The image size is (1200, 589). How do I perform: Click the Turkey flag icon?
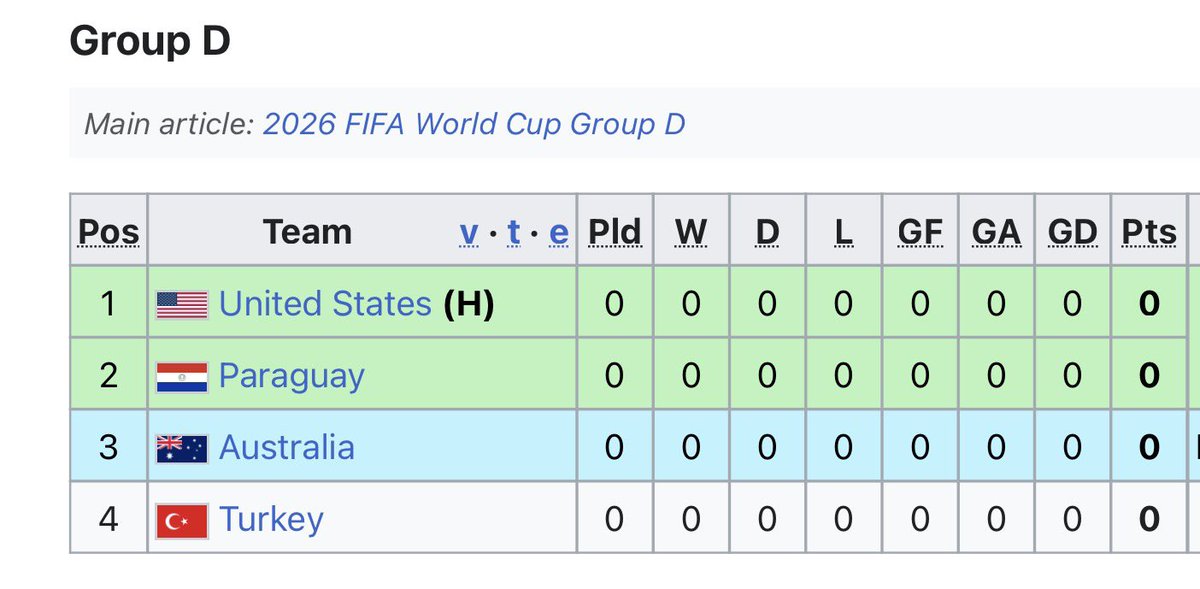182,520
